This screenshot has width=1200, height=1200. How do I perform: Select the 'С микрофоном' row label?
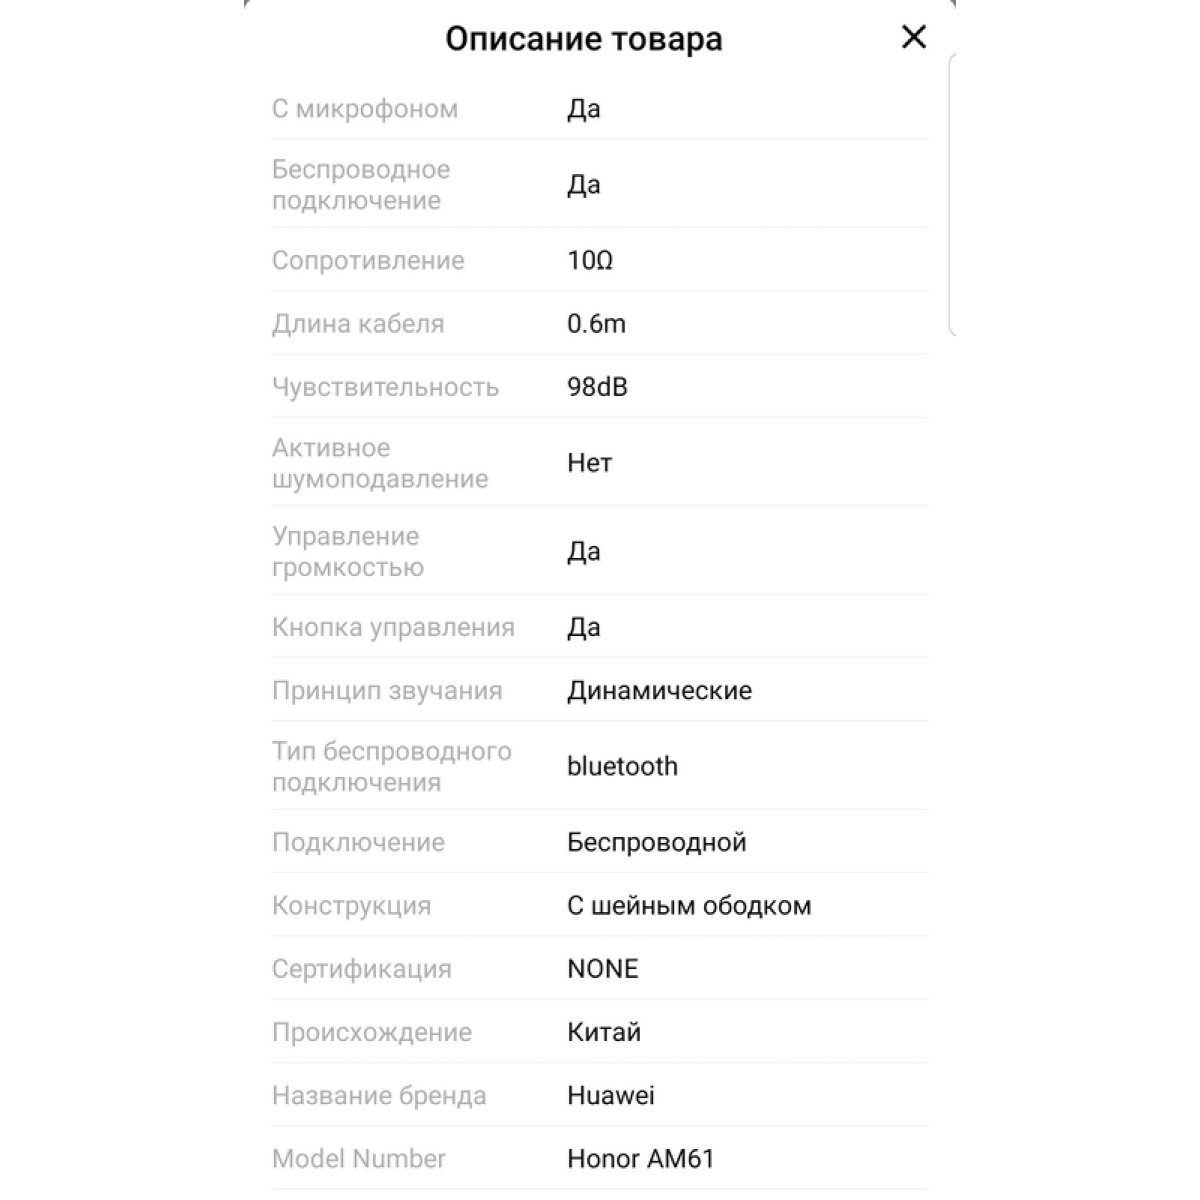[x=365, y=109]
